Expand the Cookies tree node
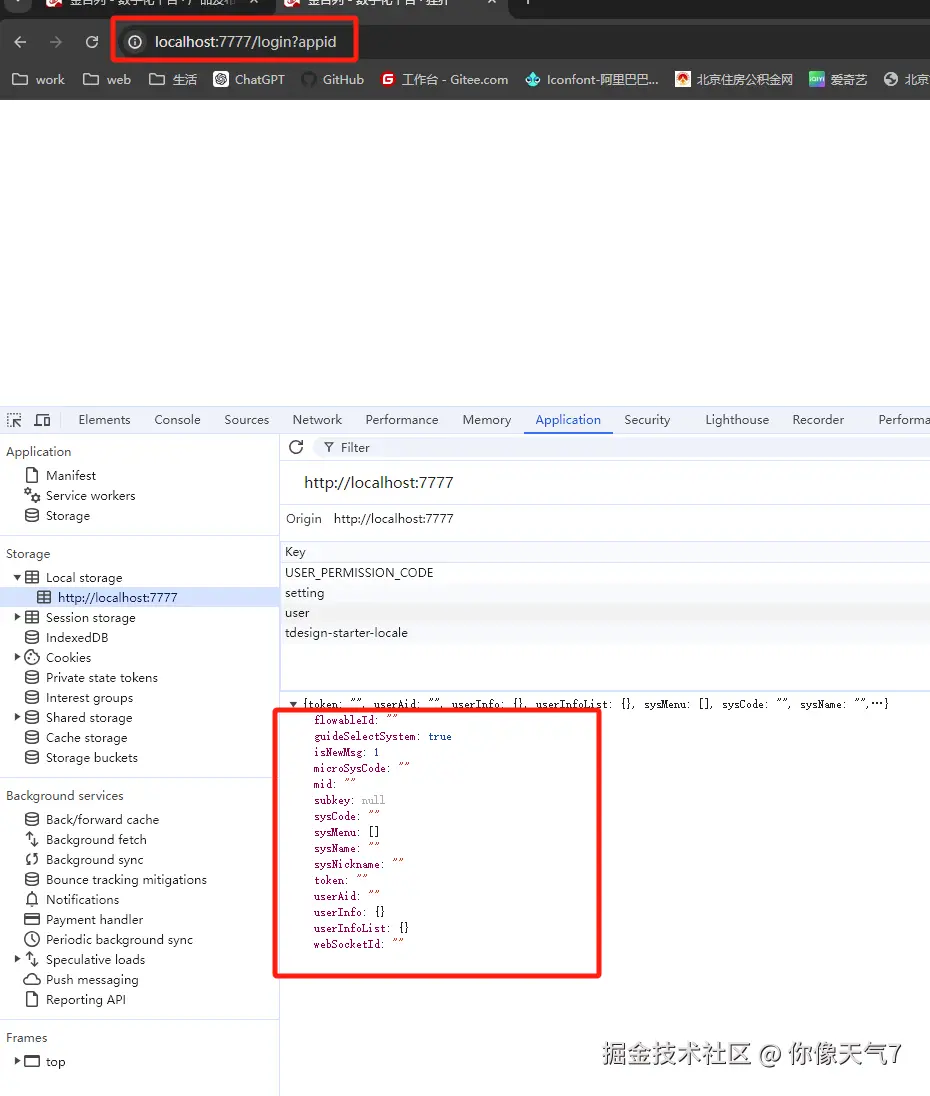This screenshot has height=1096, width=930. tap(17, 657)
